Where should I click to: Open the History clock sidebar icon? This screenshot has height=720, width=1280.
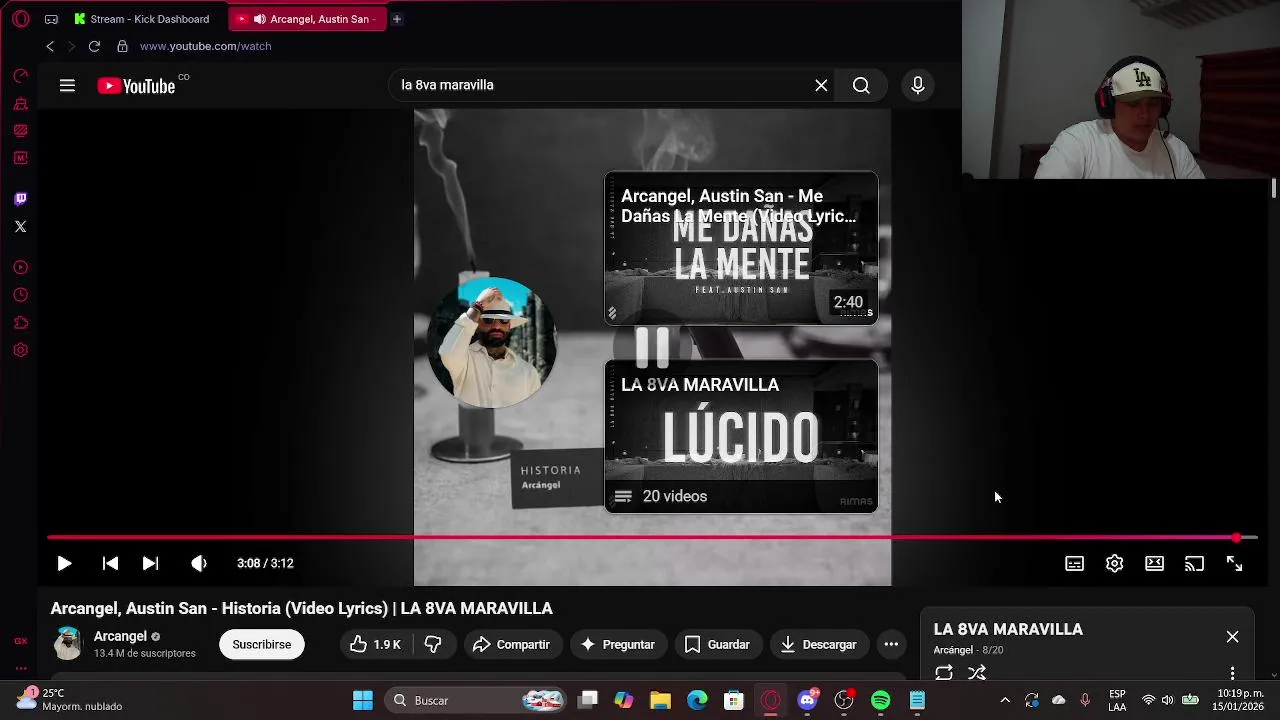(x=20, y=295)
